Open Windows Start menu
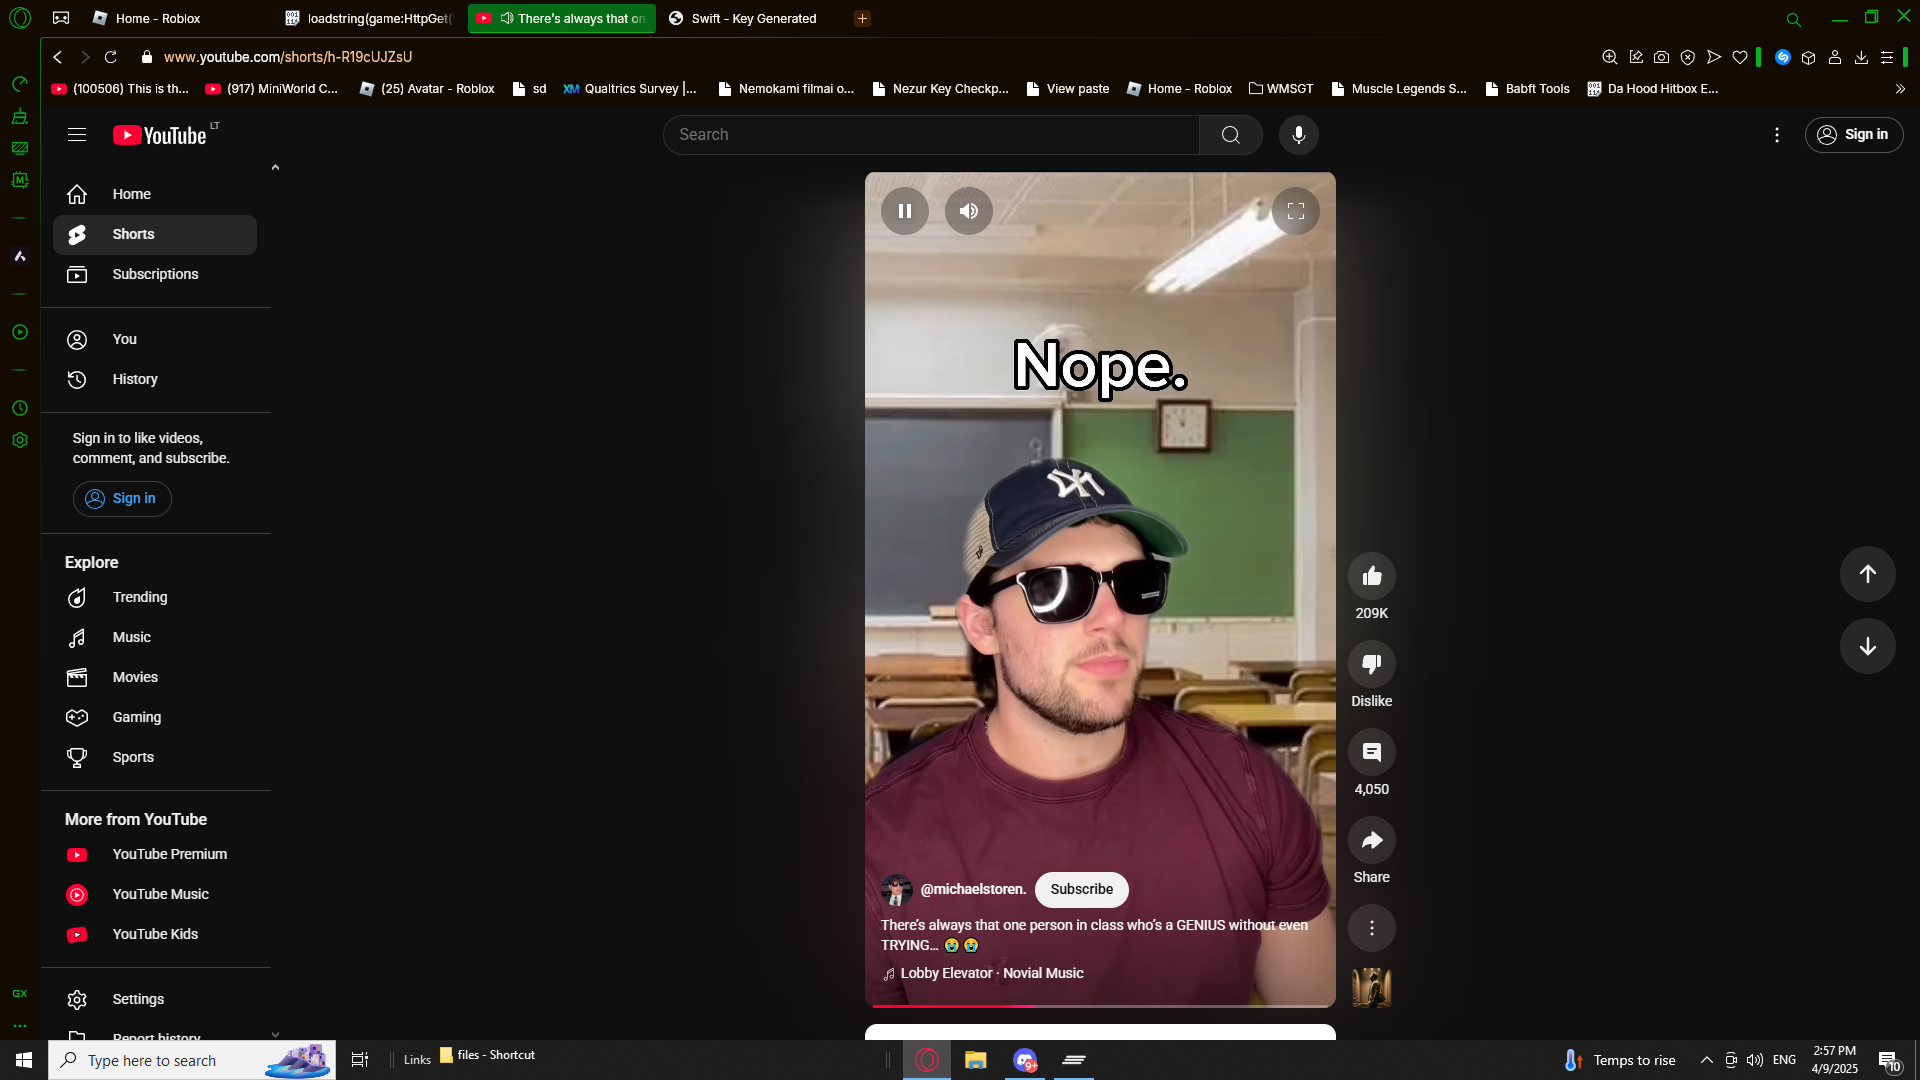Screen dimensions: 1920x1080 (x=24, y=1060)
